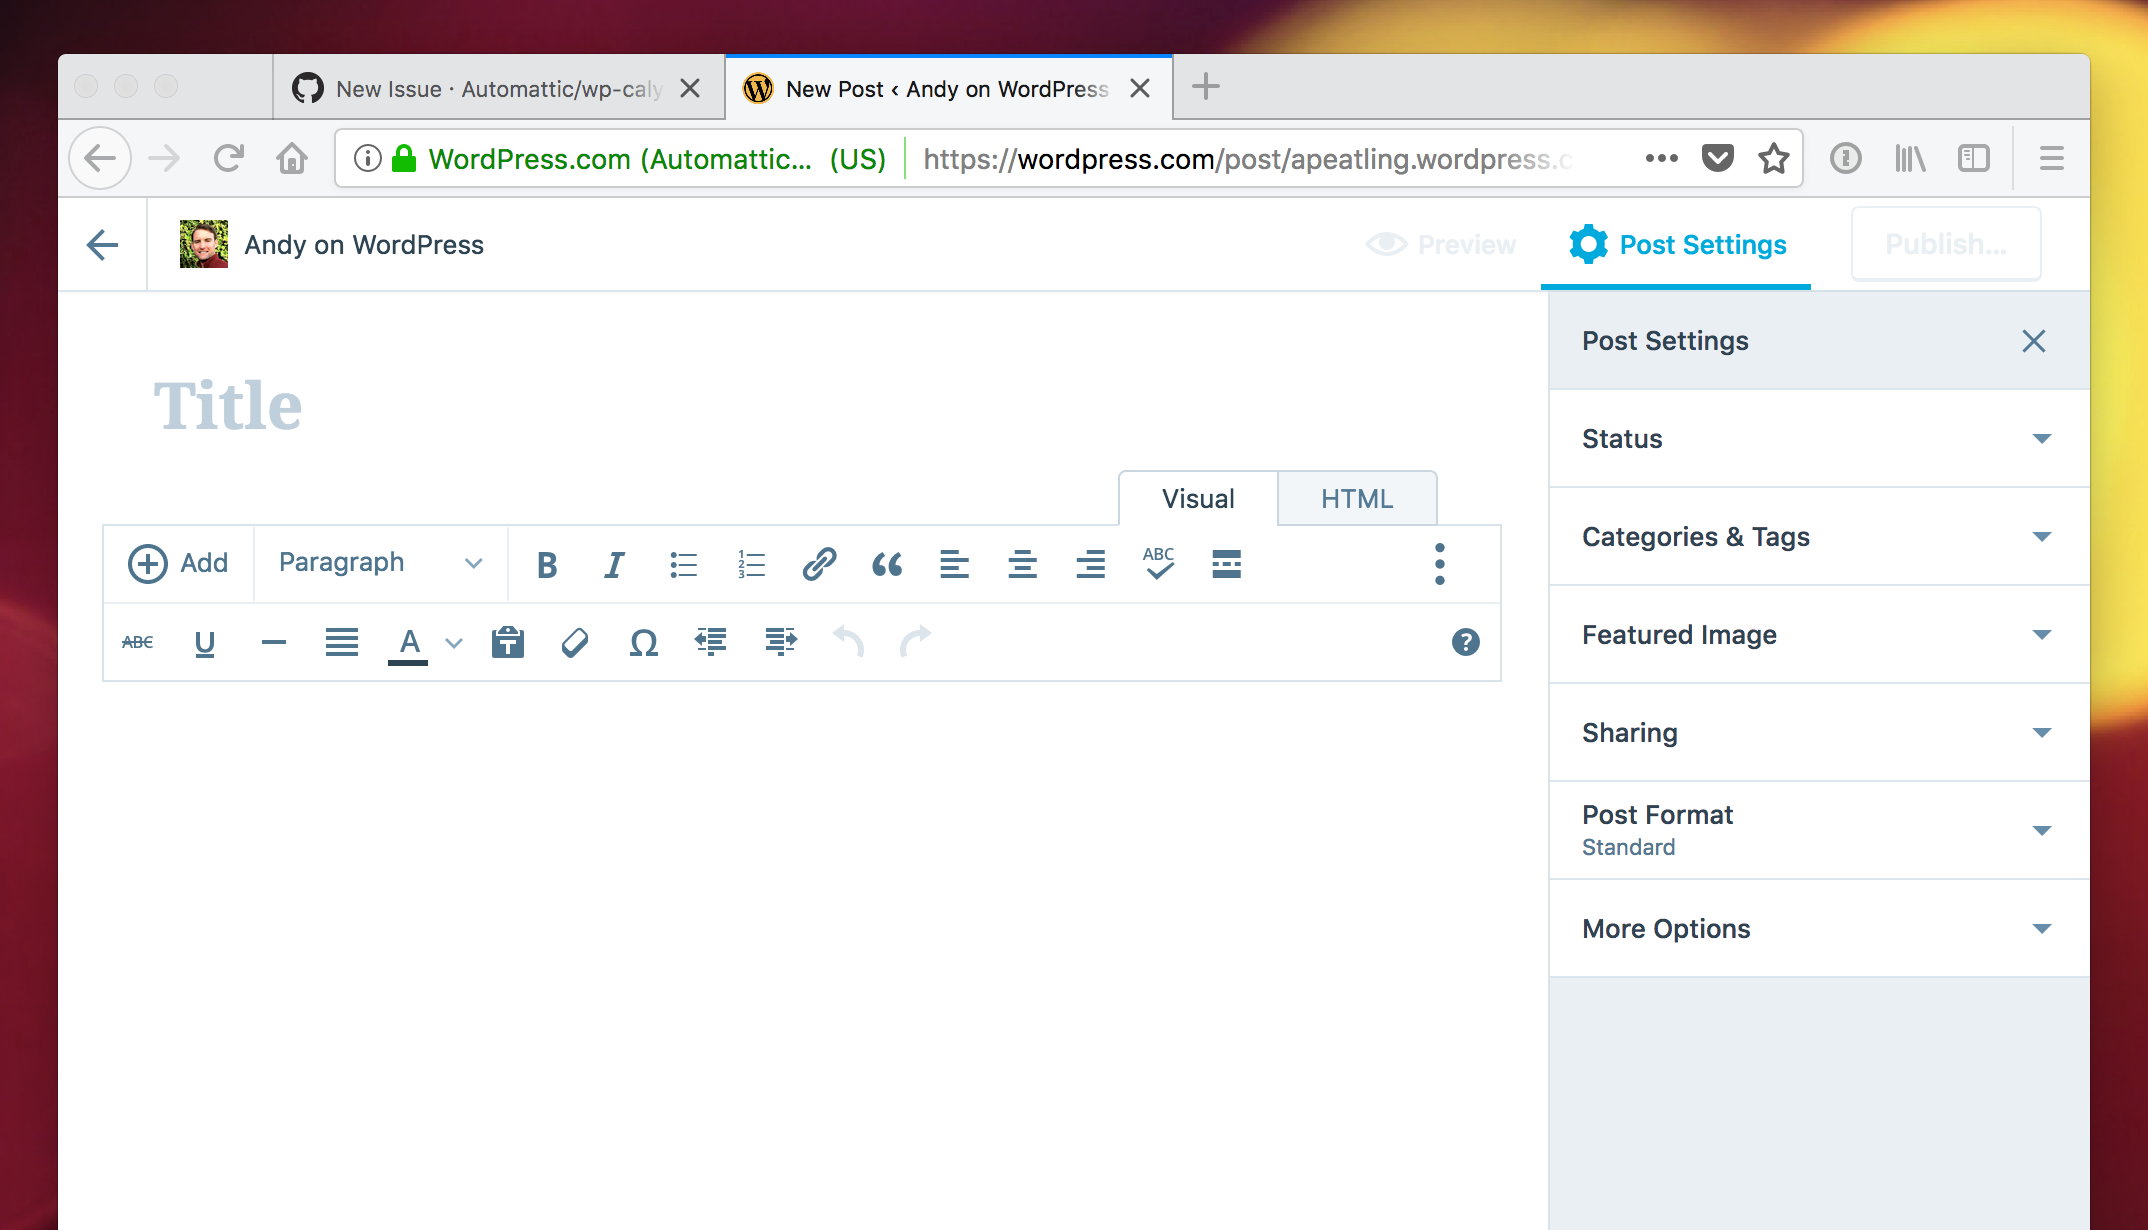Screen dimensions: 2148x1230
Task: Toggle the bulleted list button
Action: pos(683,565)
